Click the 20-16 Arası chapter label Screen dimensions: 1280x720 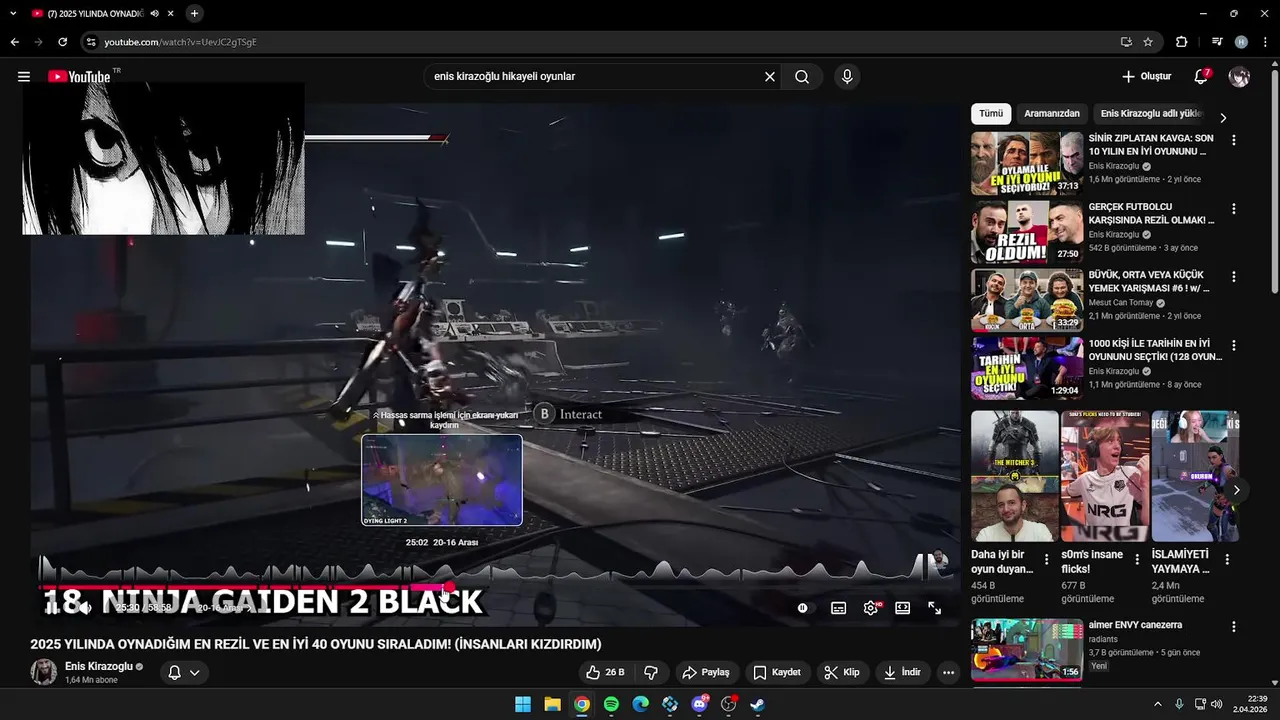pyautogui.click(x=221, y=607)
